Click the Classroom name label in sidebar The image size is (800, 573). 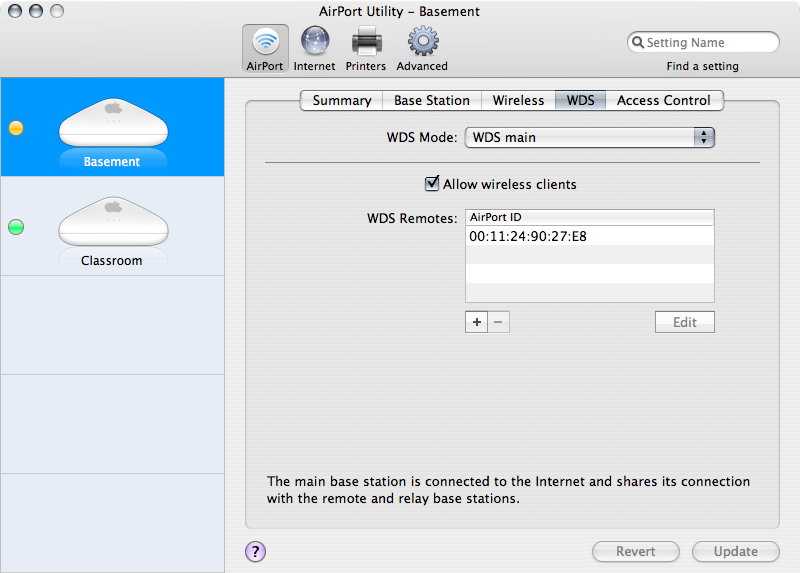(x=112, y=261)
